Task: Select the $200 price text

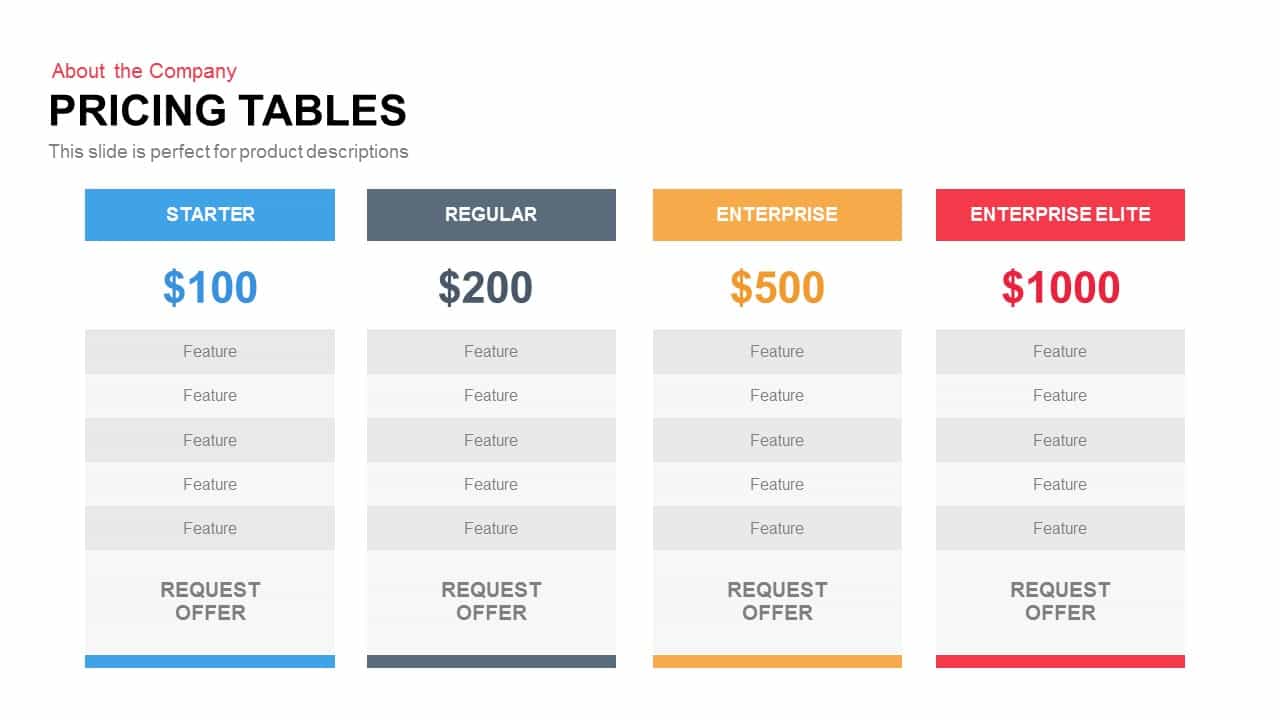Action: [485, 288]
